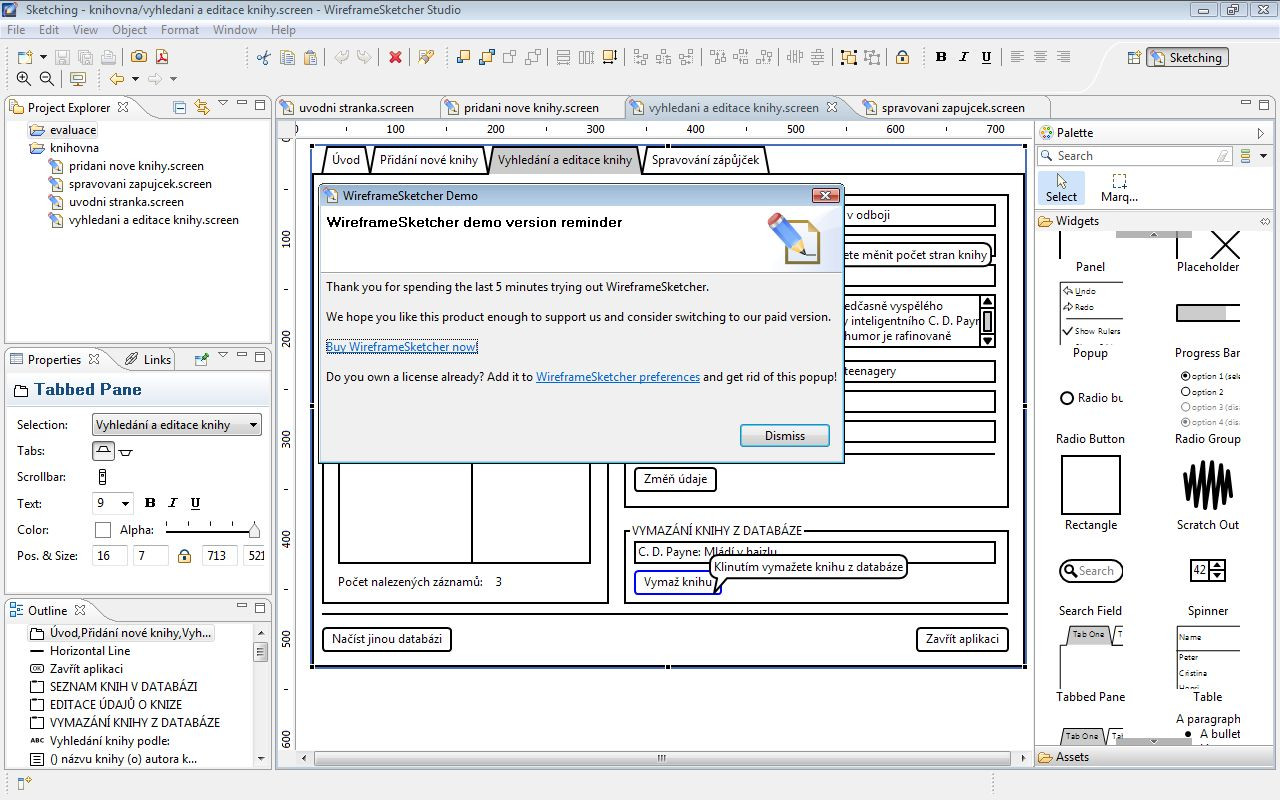
Task: Open the File menu
Action: click(x=16, y=30)
